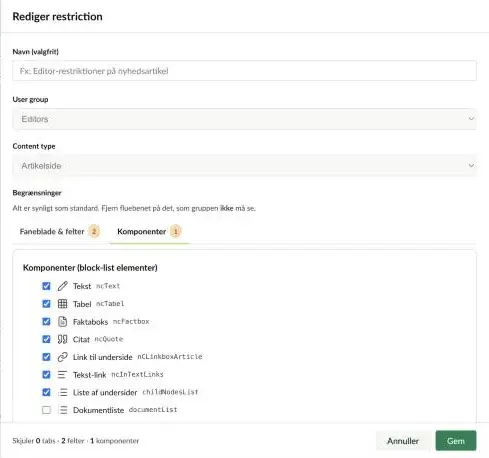Viewport: 489px width, 458px height.
Task: Click the list icon beside Liste af undersider
Action: [62, 392]
